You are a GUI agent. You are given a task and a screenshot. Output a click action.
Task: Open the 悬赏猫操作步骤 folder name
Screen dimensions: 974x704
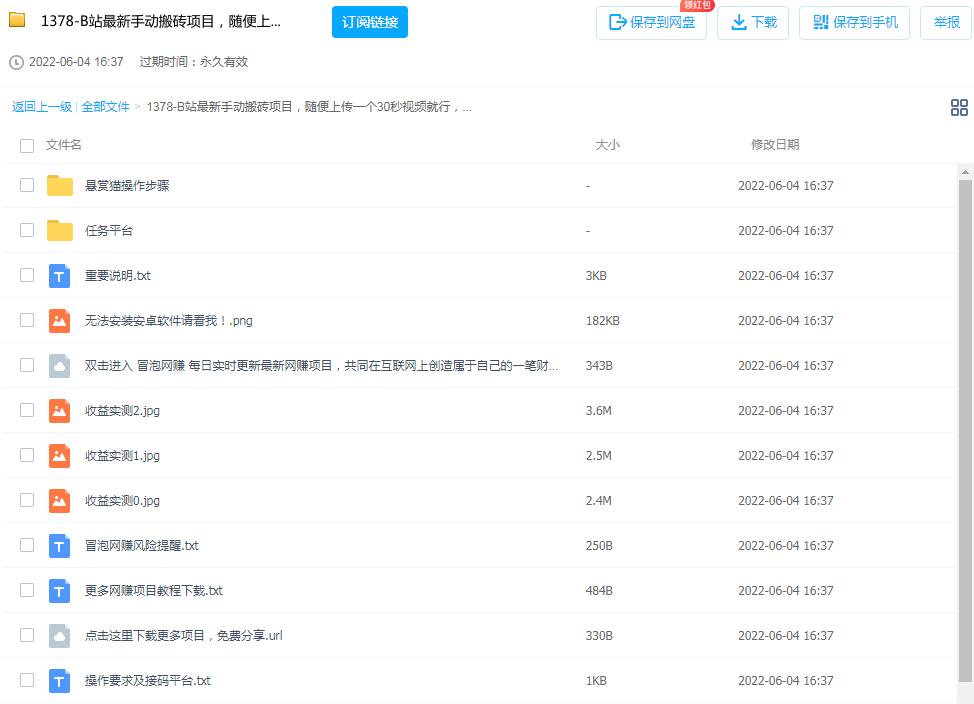pyautogui.click(x=127, y=186)
